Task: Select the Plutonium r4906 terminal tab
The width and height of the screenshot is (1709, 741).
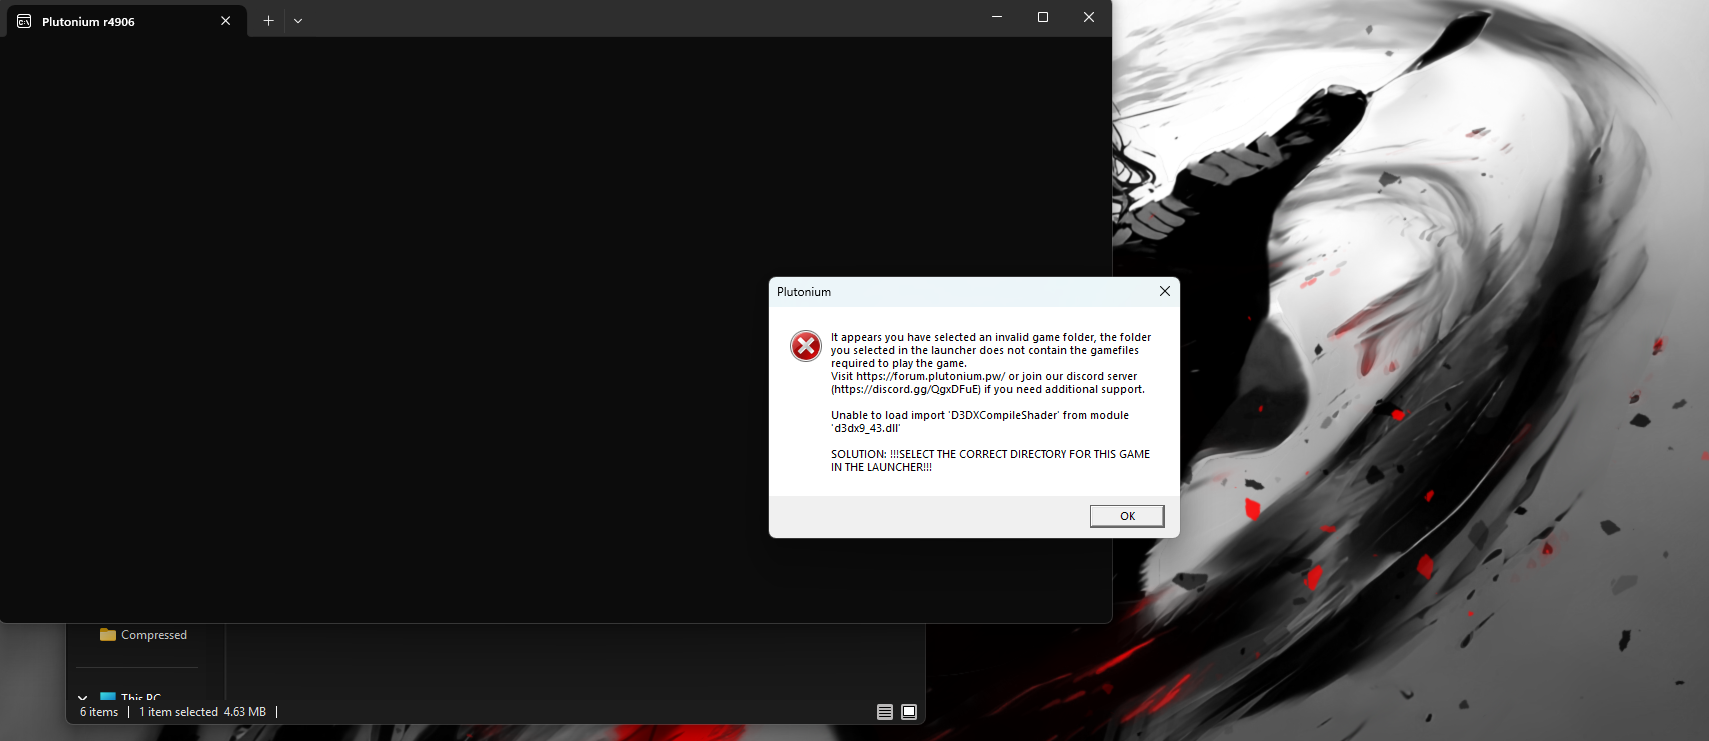Action: click(x=127, y=21)
